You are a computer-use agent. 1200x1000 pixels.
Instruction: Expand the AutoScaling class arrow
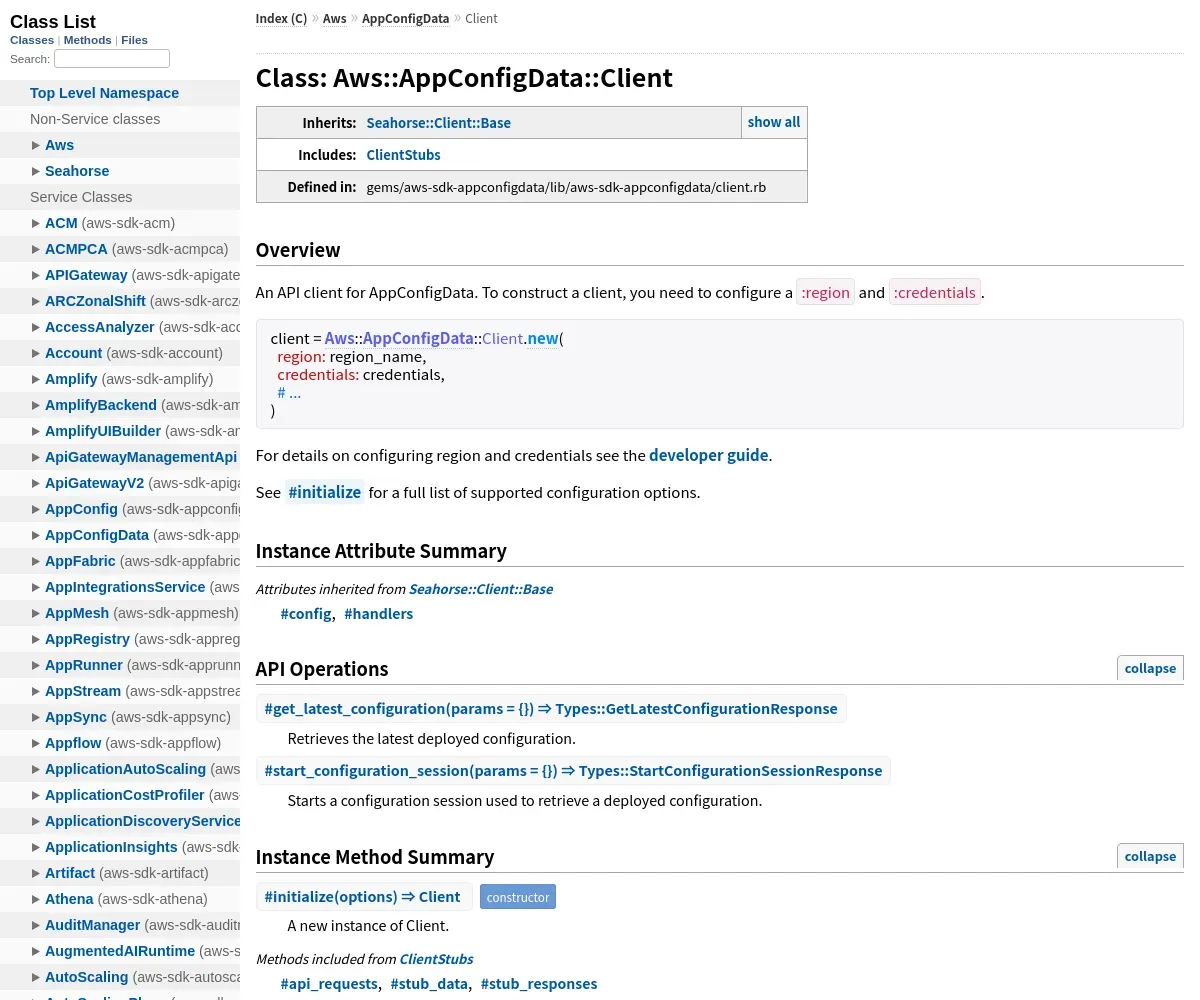[36, 977]
